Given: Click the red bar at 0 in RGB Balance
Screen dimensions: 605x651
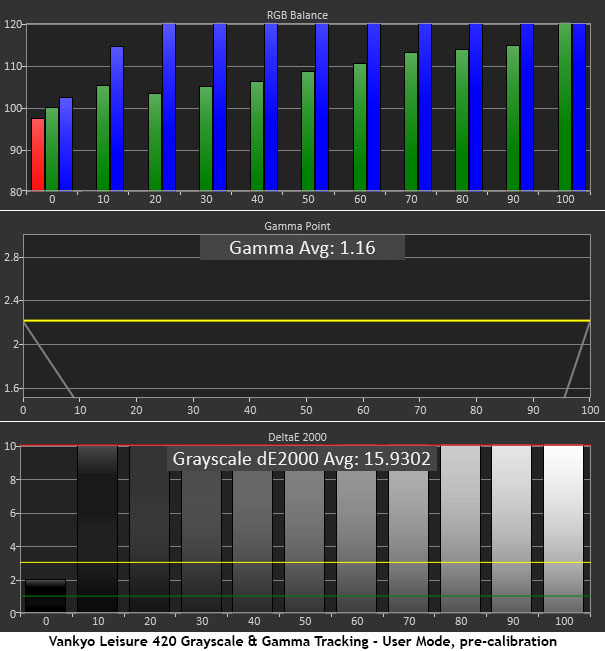Looking at the screenshot, I should 38,154.
